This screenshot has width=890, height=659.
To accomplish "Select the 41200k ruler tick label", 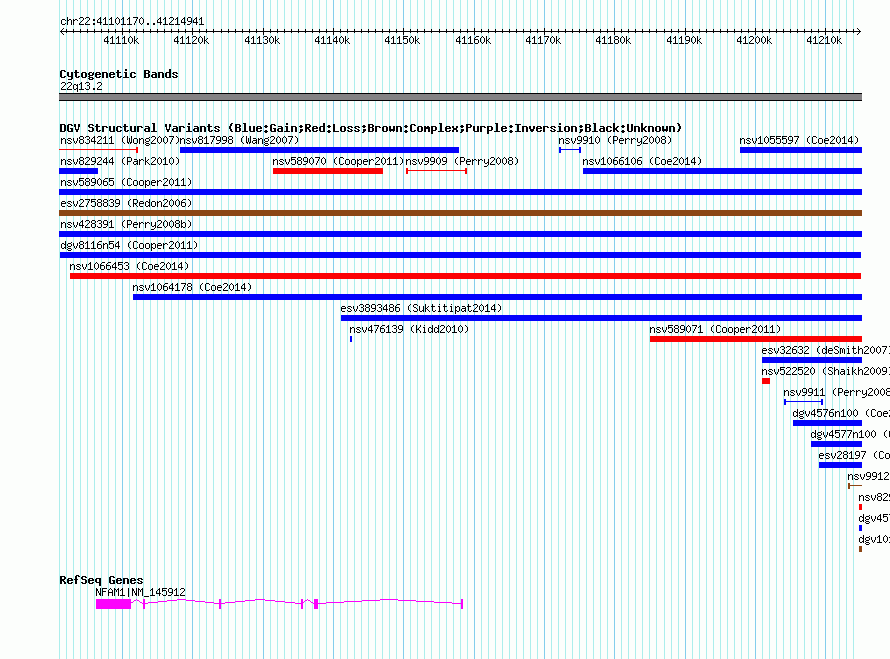I will [x=754, y=40].
